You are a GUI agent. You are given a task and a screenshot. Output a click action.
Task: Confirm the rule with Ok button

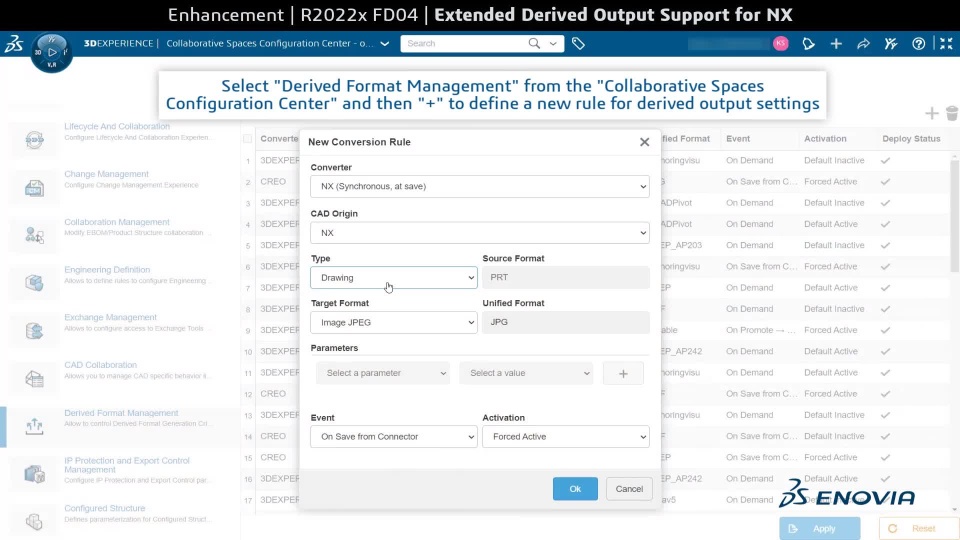click(575, 489)
